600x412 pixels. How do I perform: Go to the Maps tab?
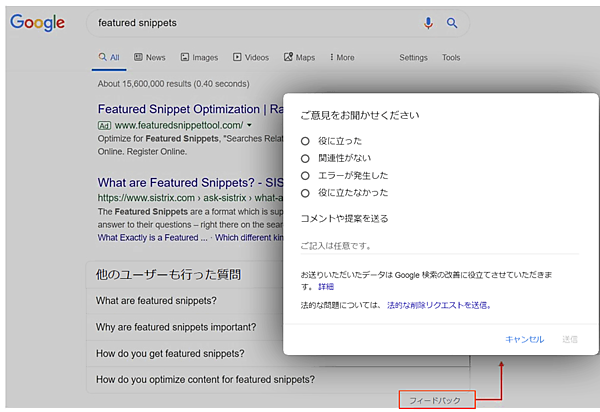tap(299, 58)
